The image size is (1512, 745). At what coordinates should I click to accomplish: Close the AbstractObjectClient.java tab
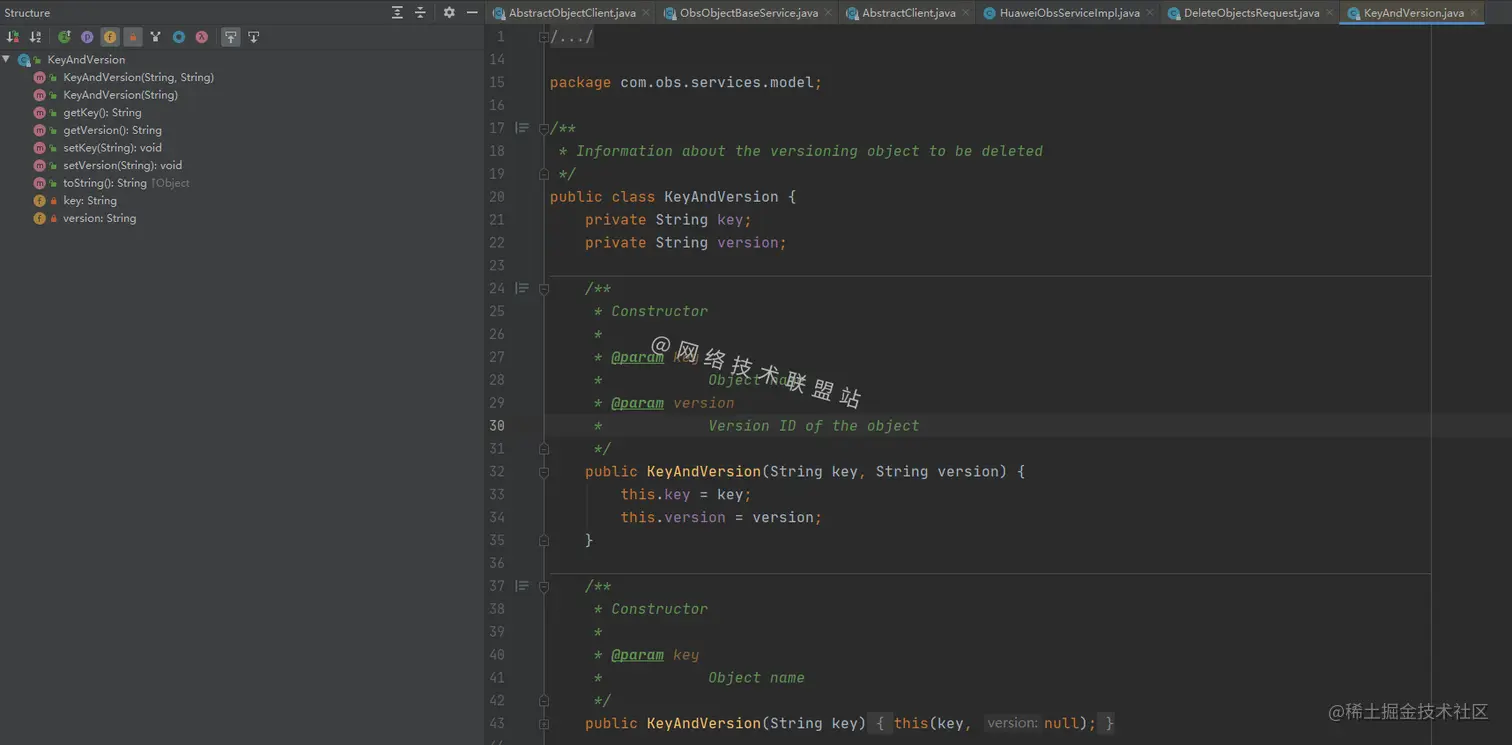coord(646,13)
